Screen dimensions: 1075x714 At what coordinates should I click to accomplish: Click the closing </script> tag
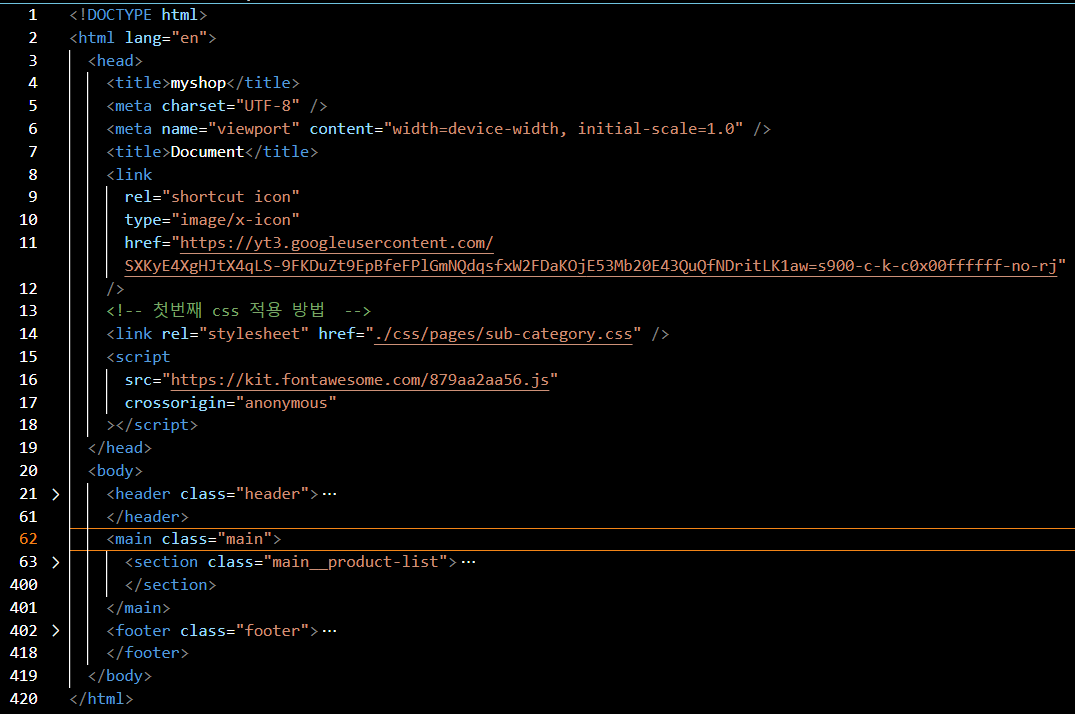click(156, 425)
